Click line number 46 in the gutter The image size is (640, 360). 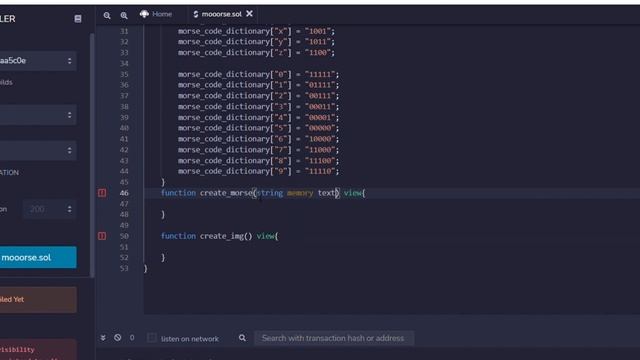124,193
